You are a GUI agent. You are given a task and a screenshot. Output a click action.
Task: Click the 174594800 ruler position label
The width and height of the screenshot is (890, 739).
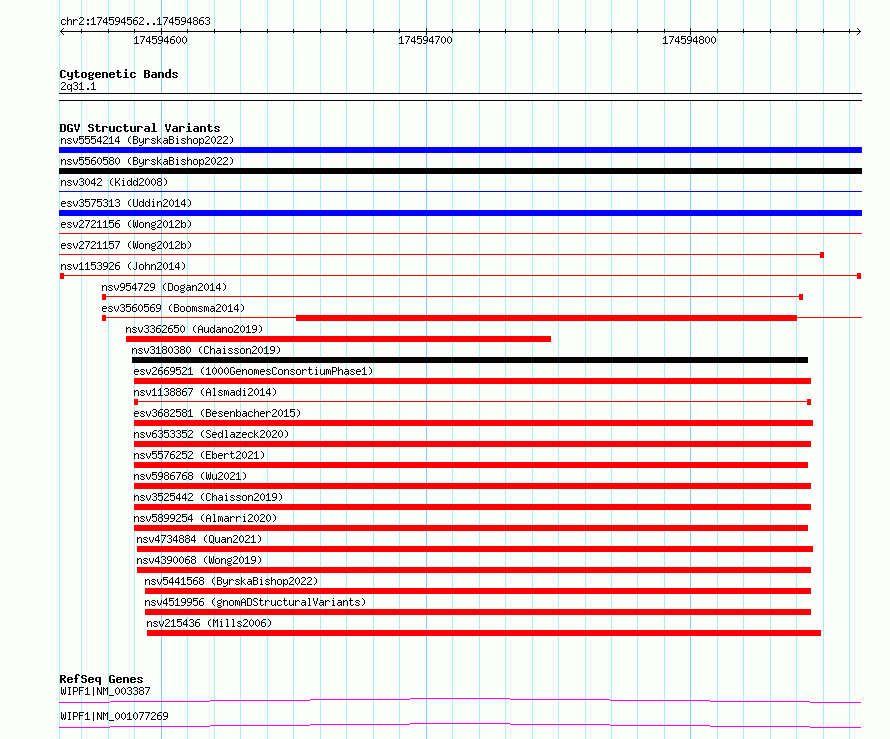pos(689,40)
